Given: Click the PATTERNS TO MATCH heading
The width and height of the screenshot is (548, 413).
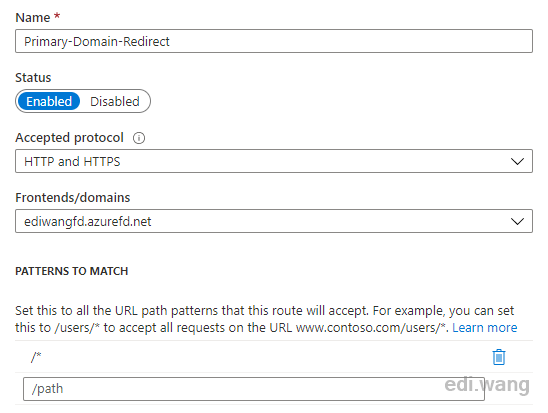Looking at the screenshot, I should [x=72, y=271].
